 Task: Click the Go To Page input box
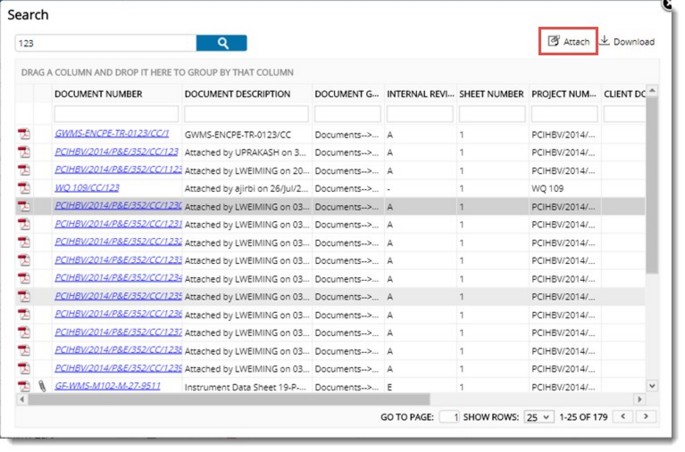pyautogui.click(x=449, y=416)
